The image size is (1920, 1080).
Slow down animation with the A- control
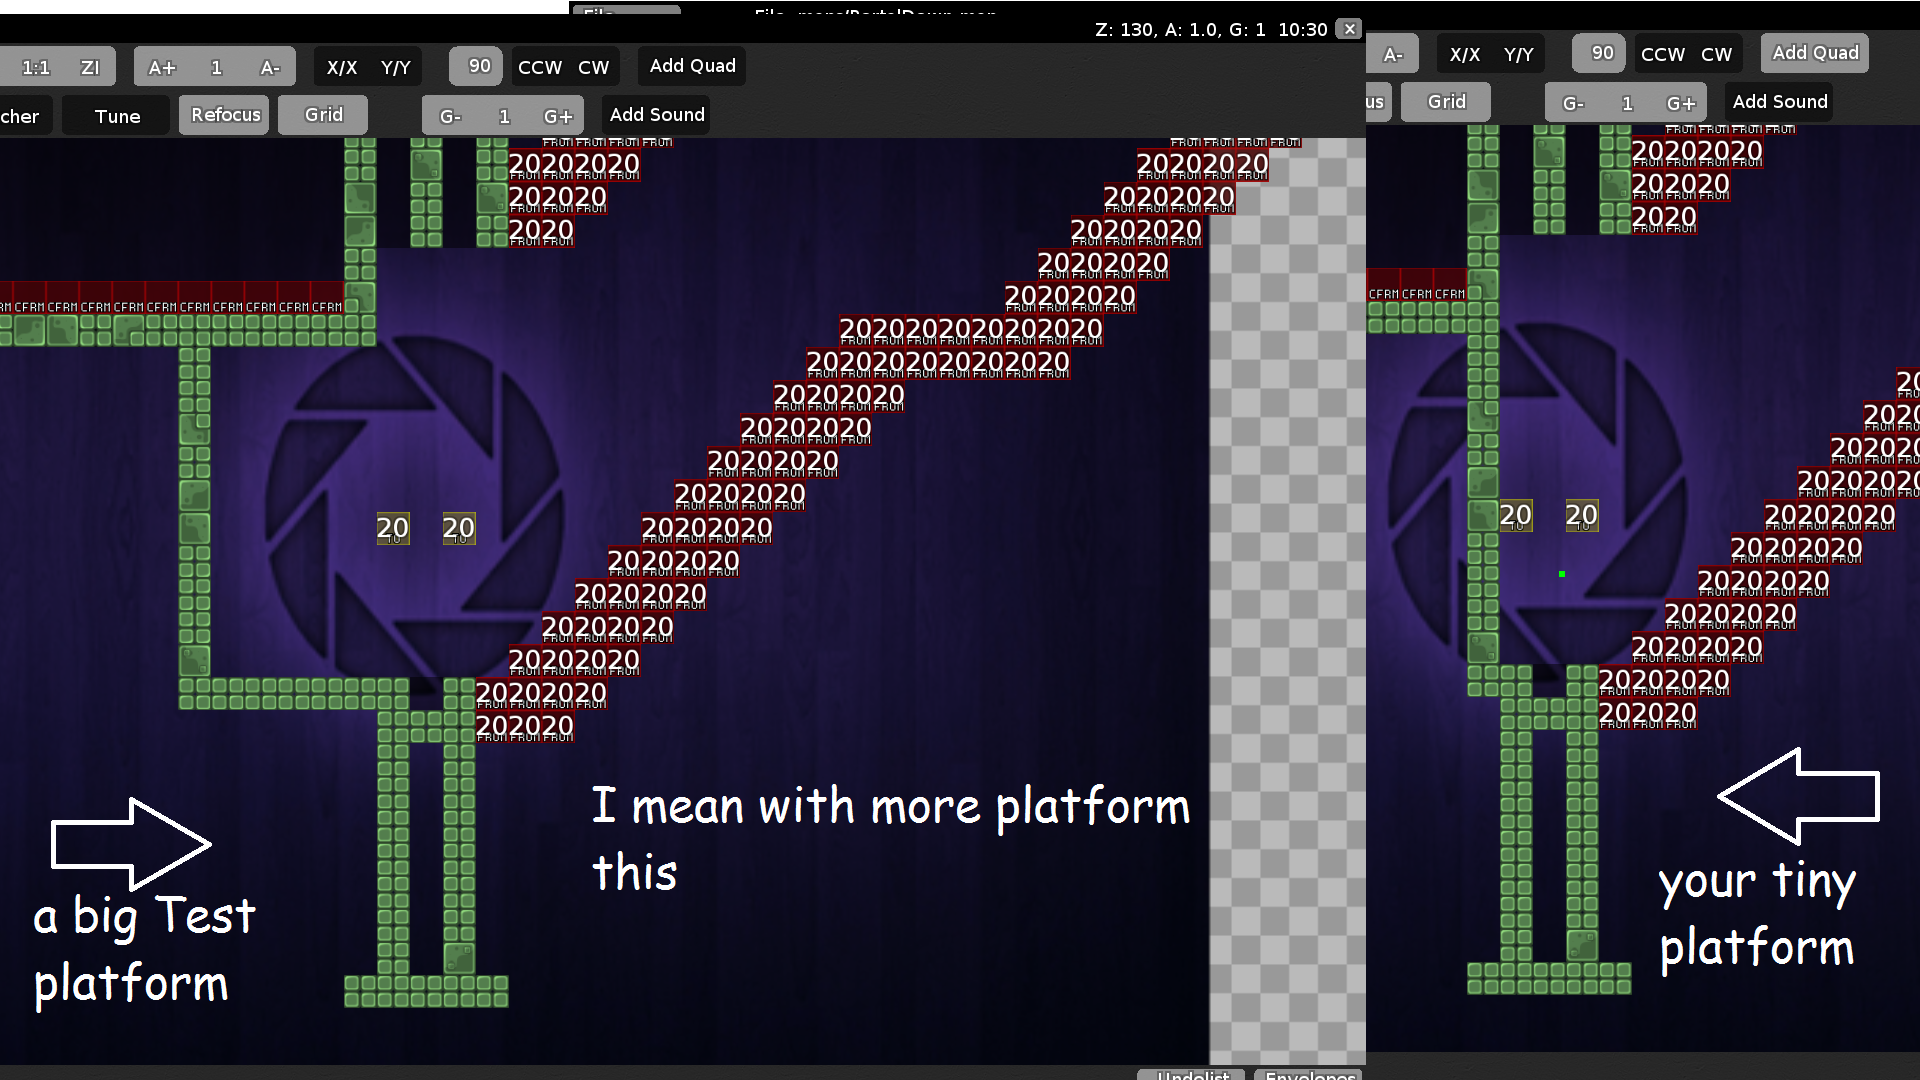[x=268, y=66]
